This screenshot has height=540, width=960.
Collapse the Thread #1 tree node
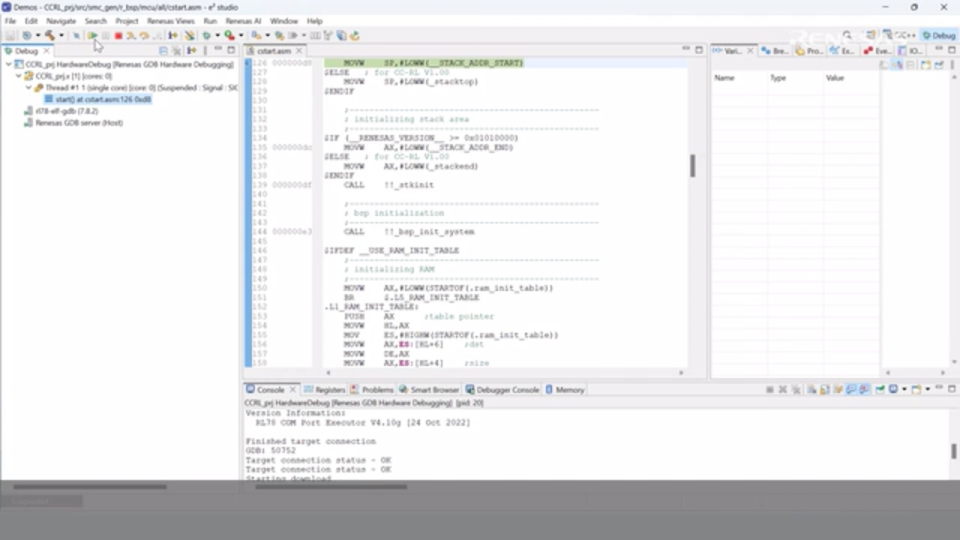point(28,88)
